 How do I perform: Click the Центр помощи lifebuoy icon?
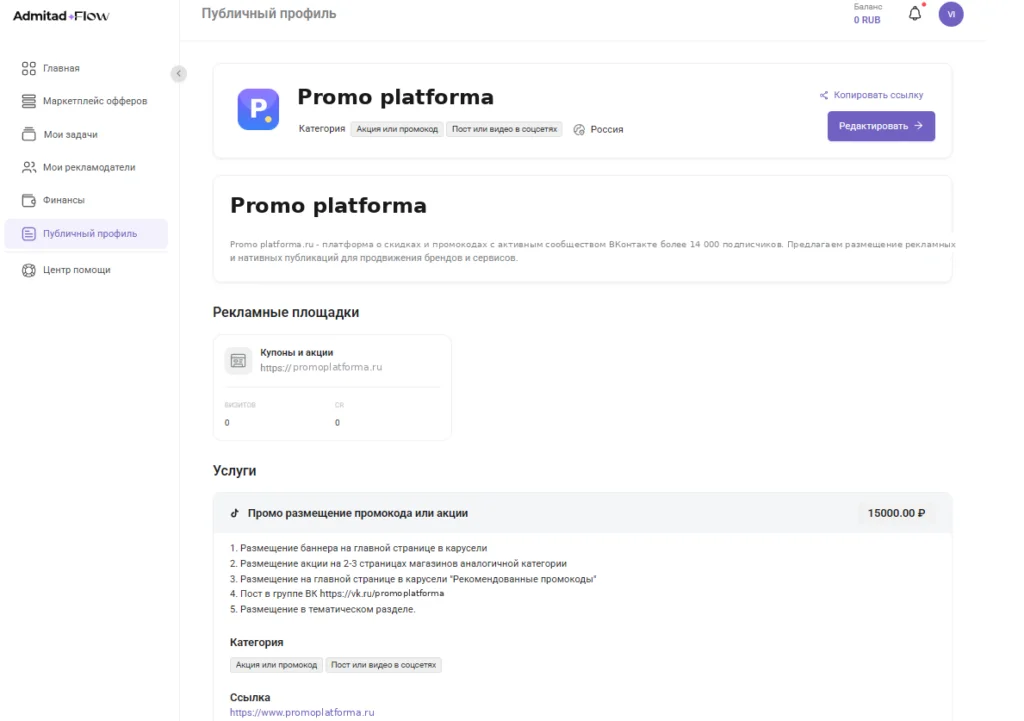29,270
